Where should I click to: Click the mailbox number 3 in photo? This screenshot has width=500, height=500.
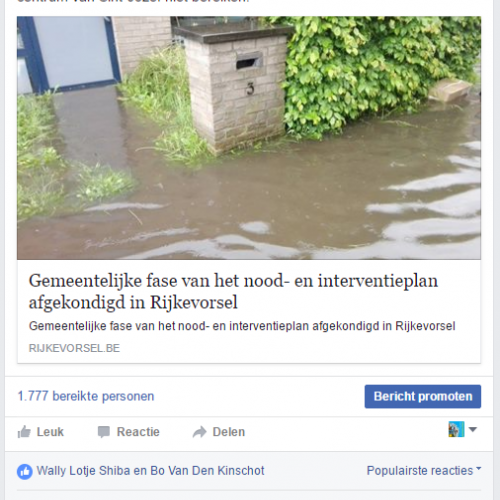250,89
